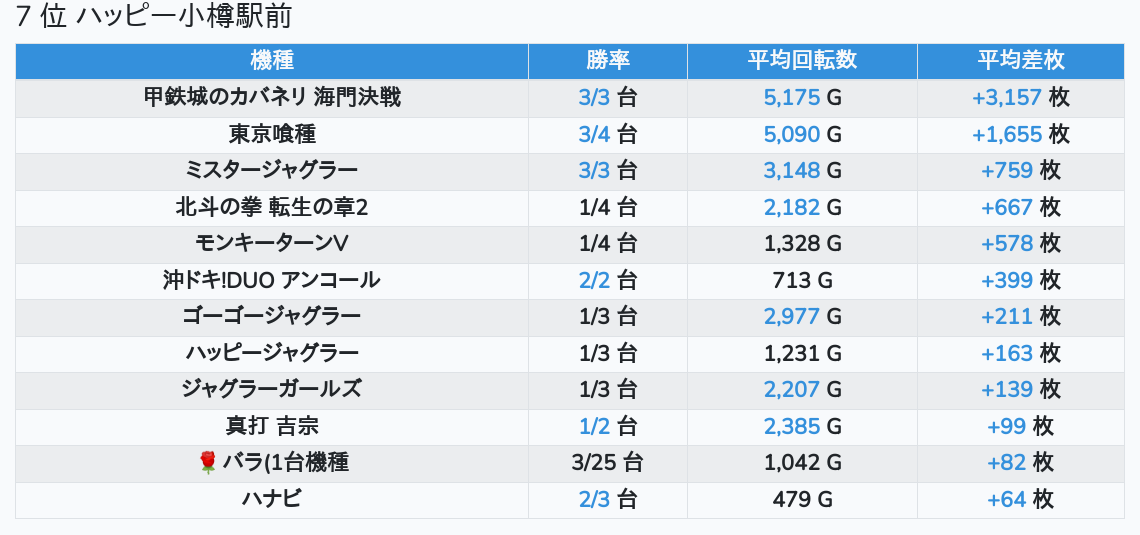This screenshot has width=1140, height=535.
Task: Click the +3,157 枚 average difference cell
Action: pyautogui.click(x=1020, y=98)
